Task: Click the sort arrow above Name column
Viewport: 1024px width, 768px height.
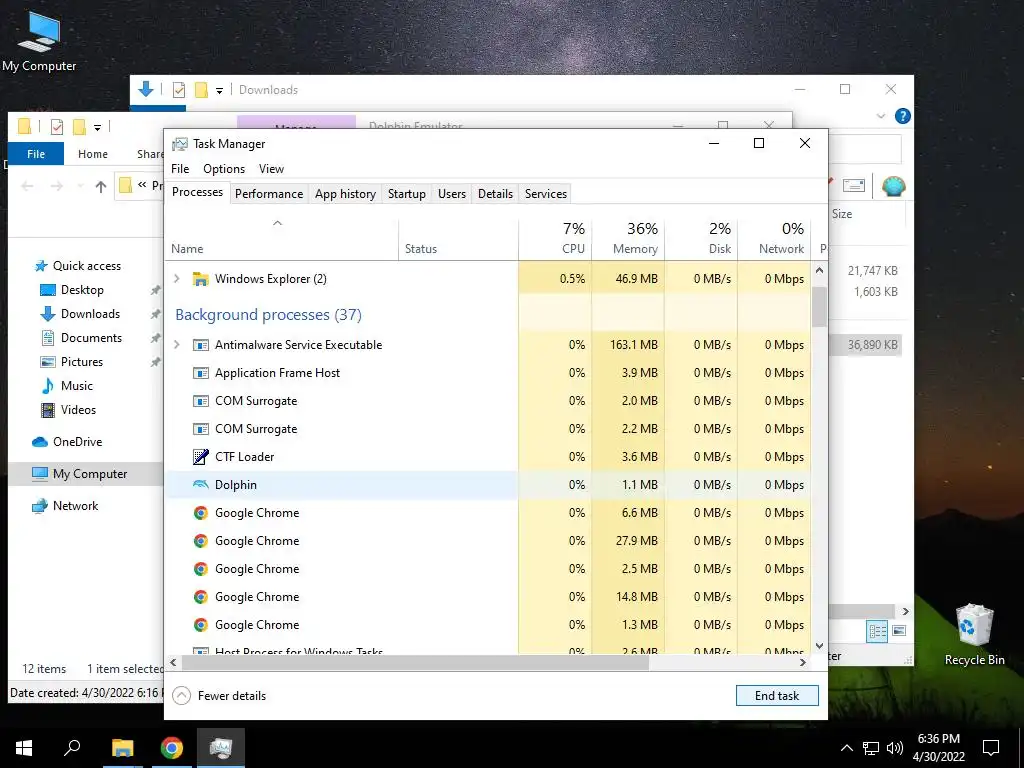Action: coord(278,223)
